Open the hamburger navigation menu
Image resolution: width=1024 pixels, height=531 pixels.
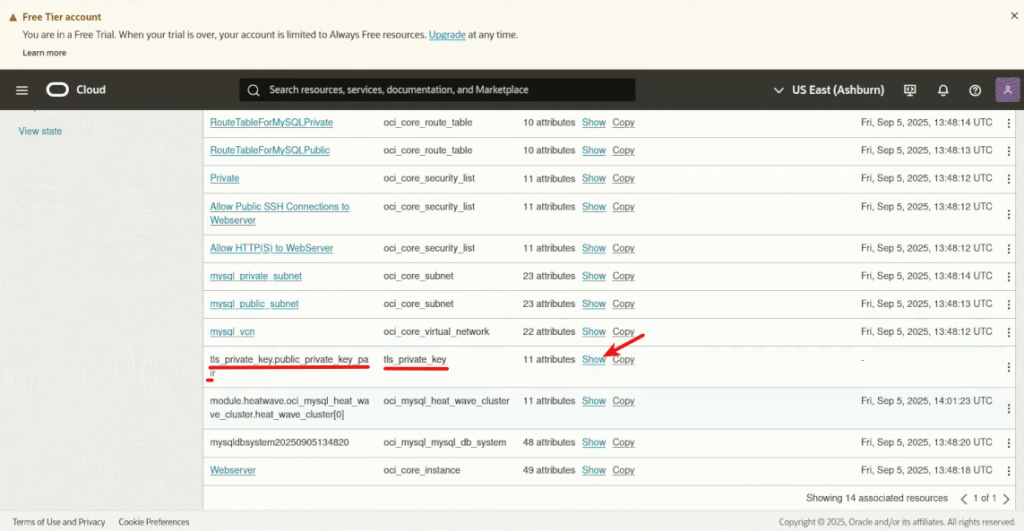pos(22,90)
